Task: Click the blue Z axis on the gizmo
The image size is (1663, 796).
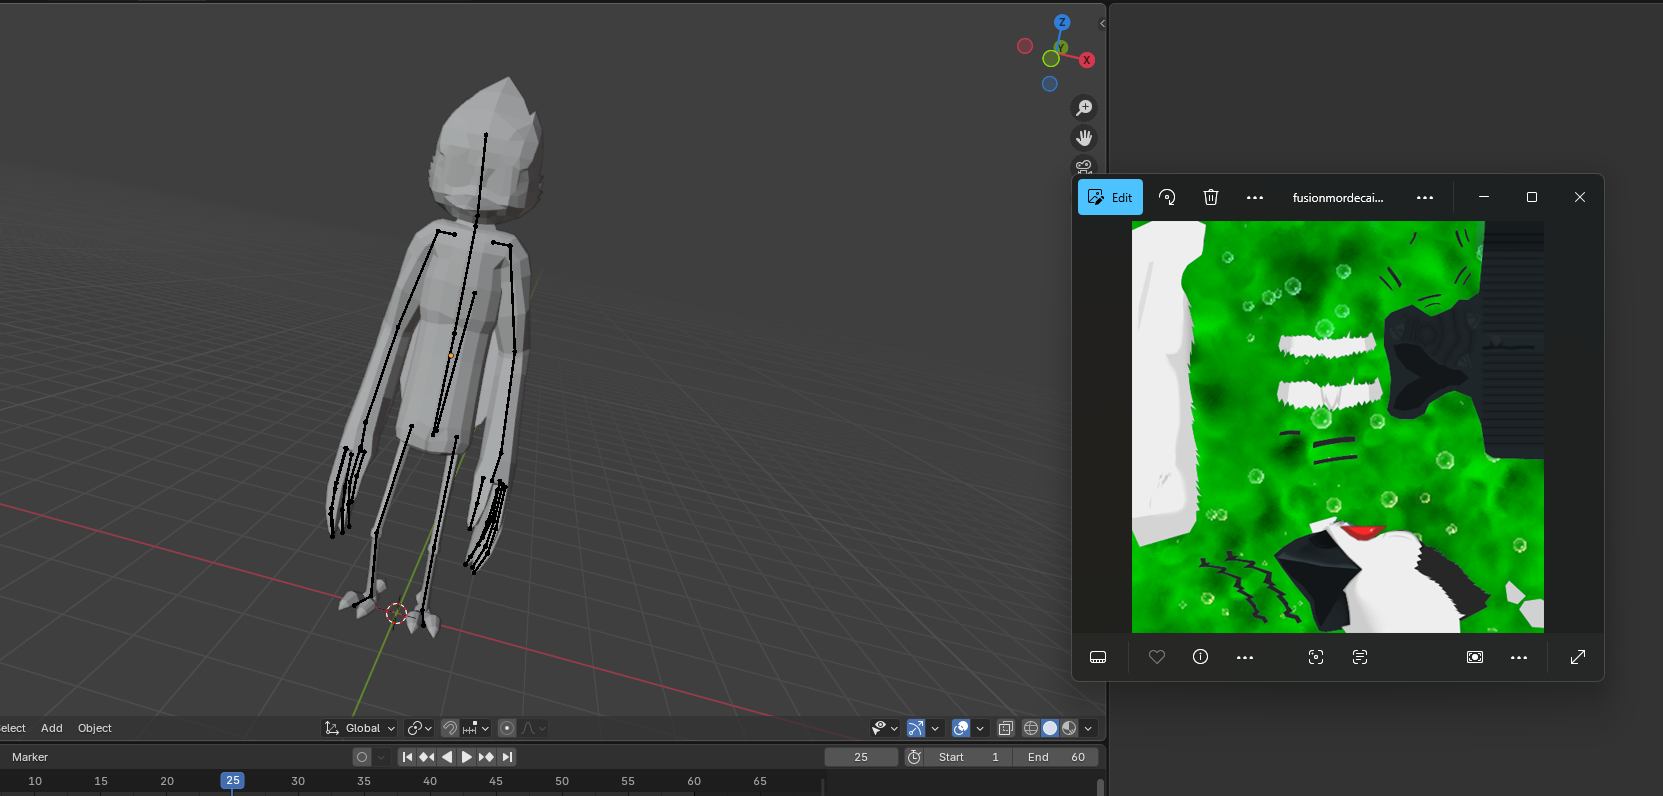Action: [x=1062, y=22]
